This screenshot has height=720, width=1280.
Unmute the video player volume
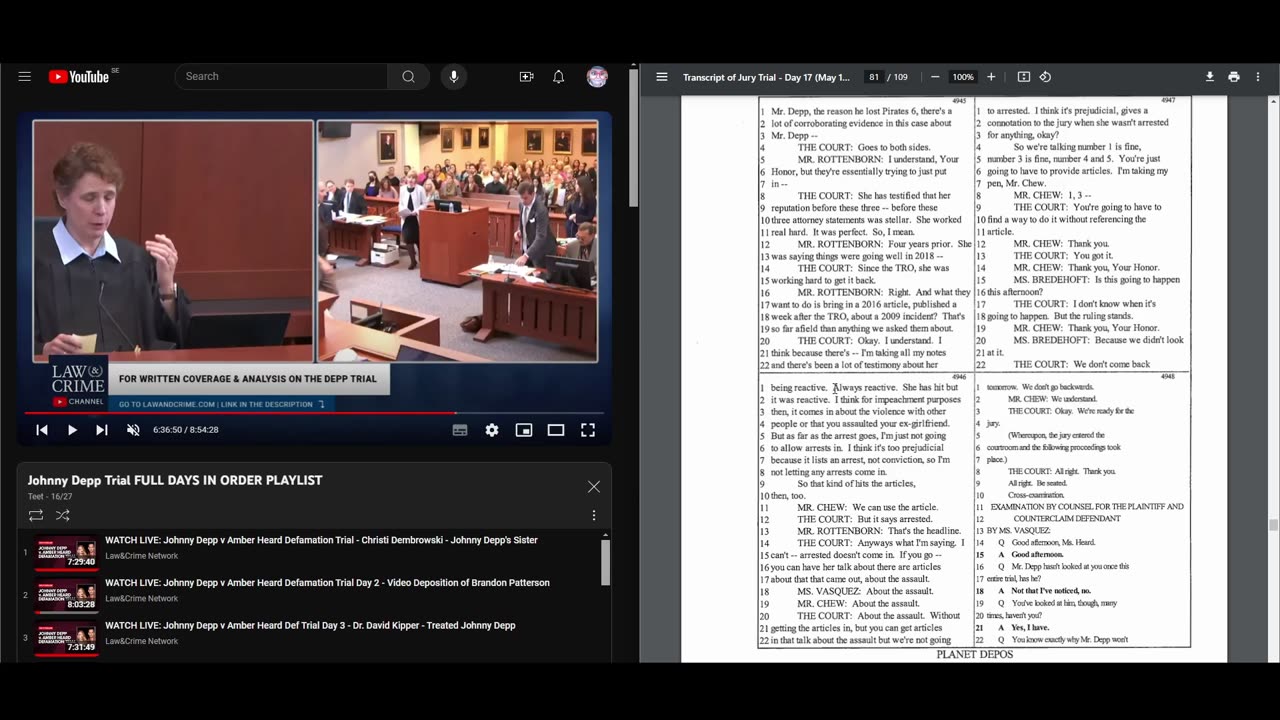point(133,430)
